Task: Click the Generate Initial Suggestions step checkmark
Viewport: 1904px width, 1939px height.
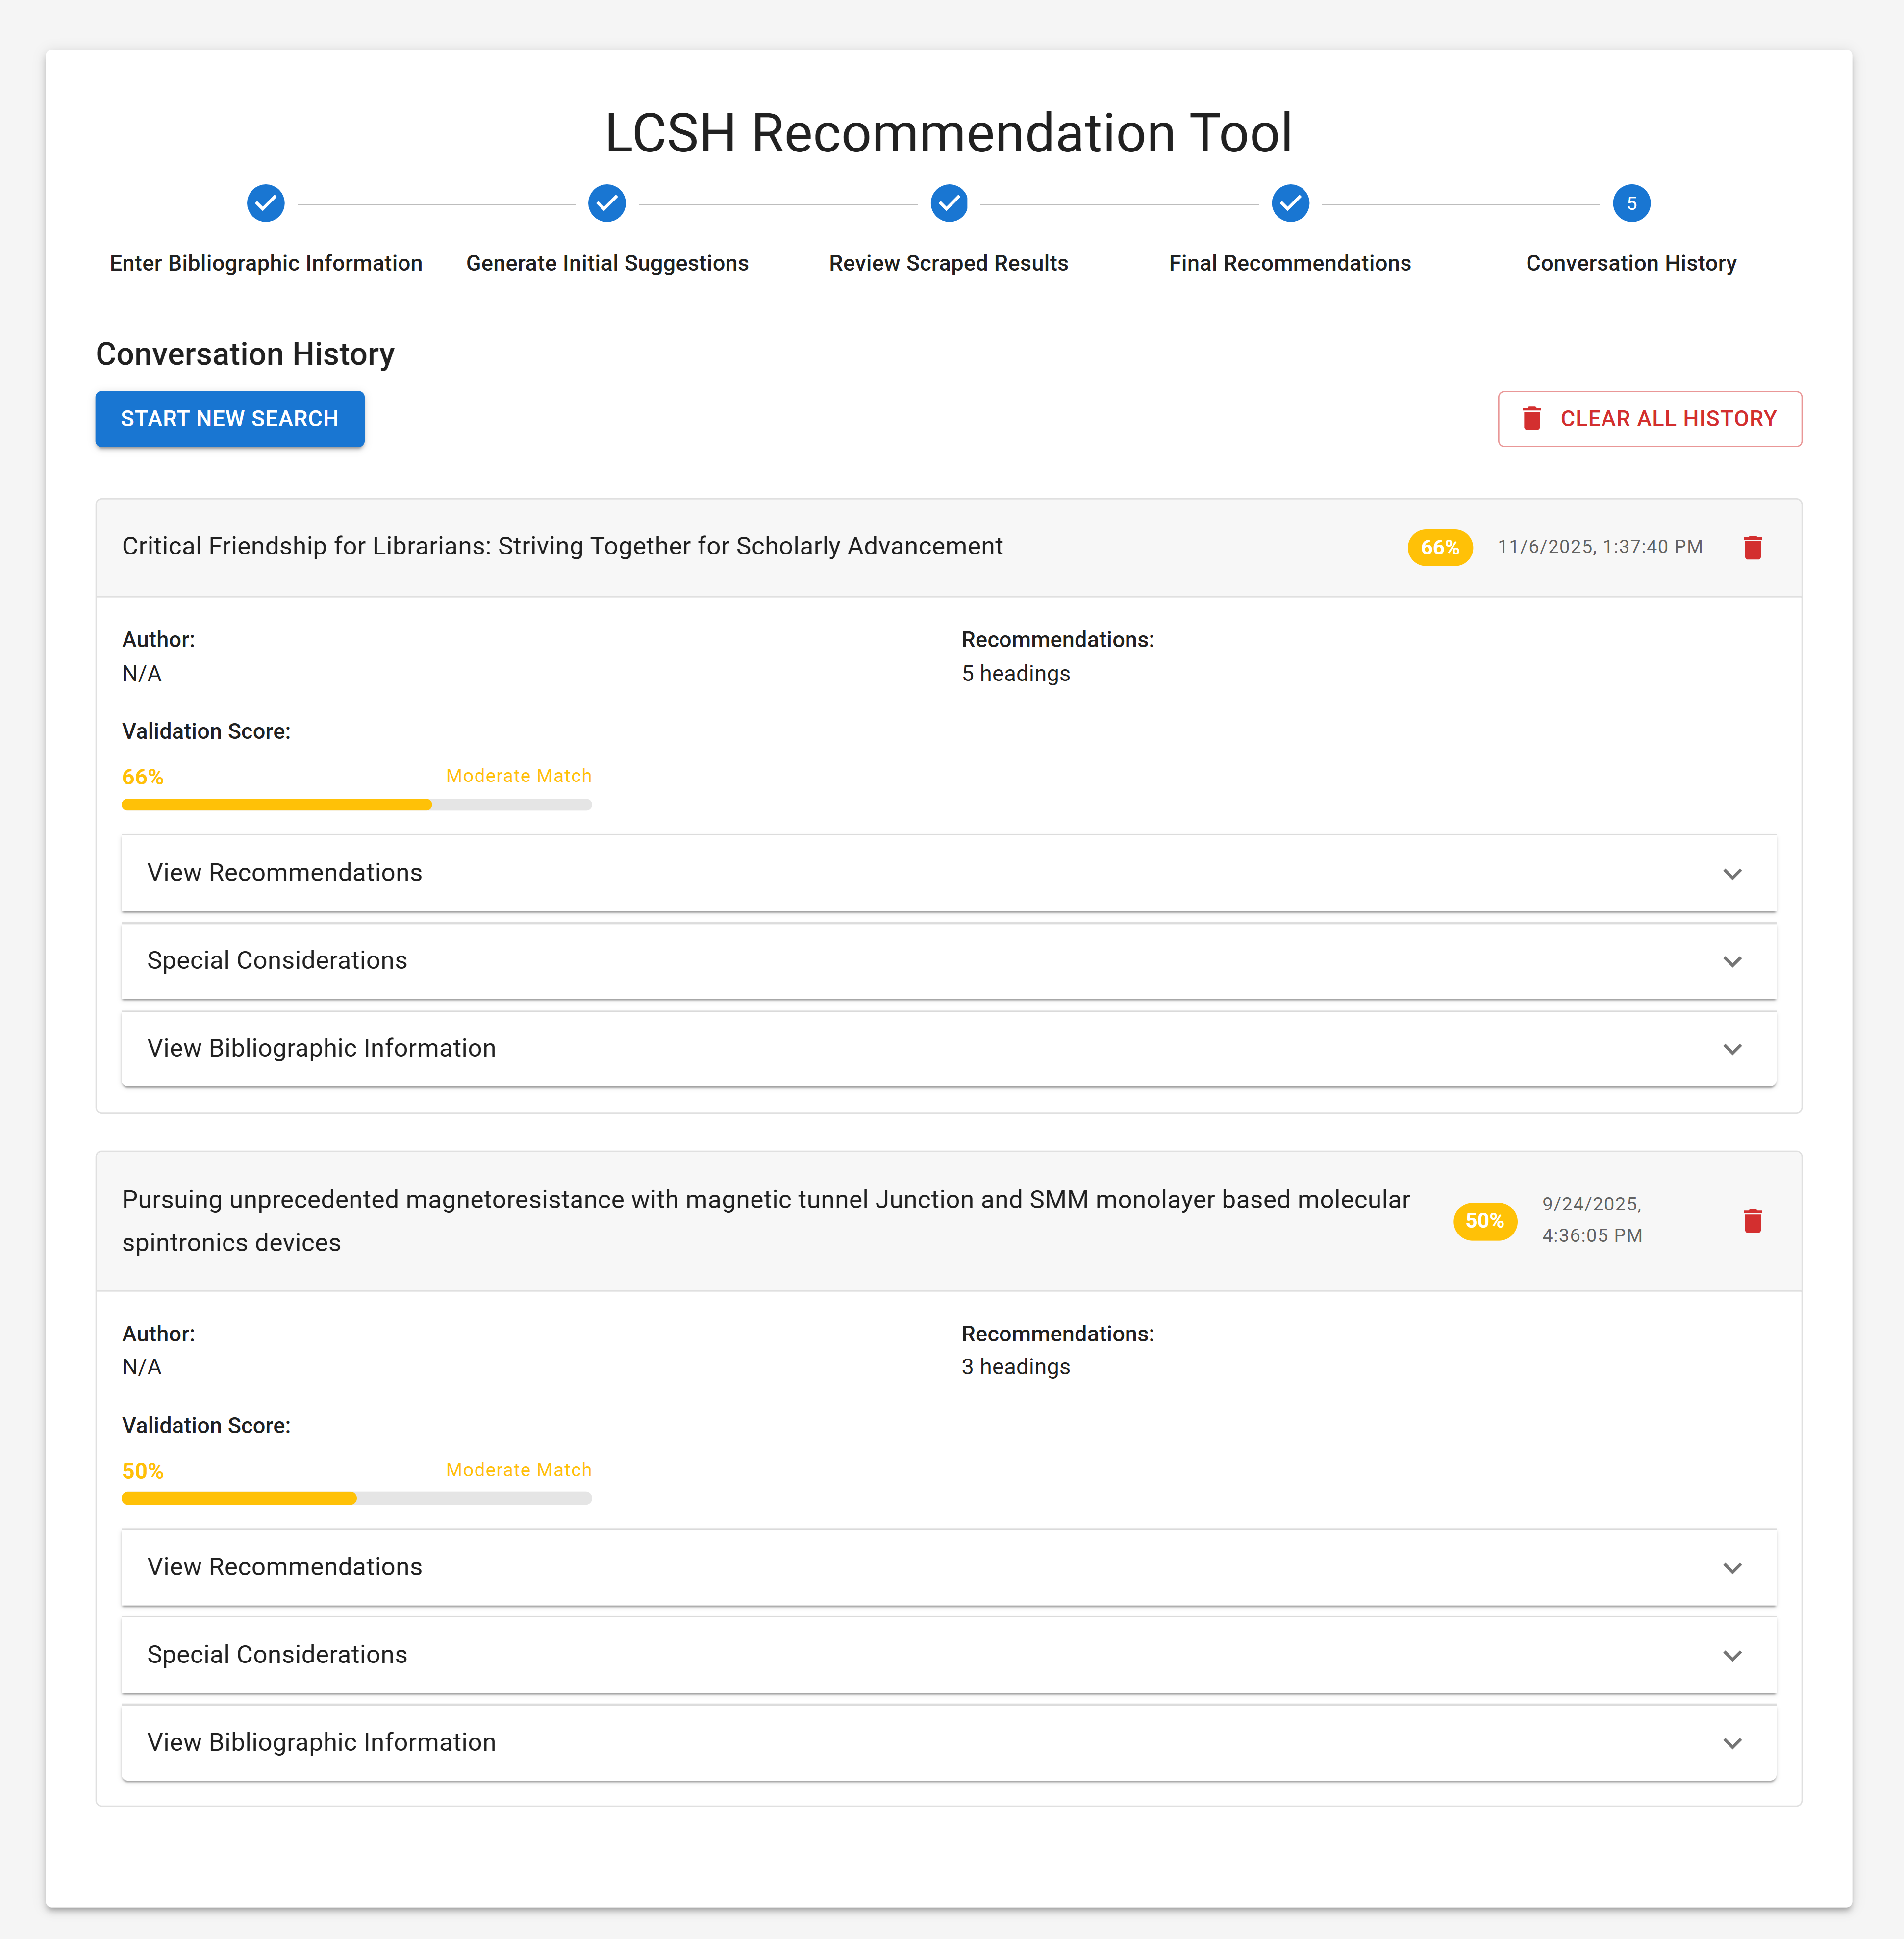Action: pos(607,203)
